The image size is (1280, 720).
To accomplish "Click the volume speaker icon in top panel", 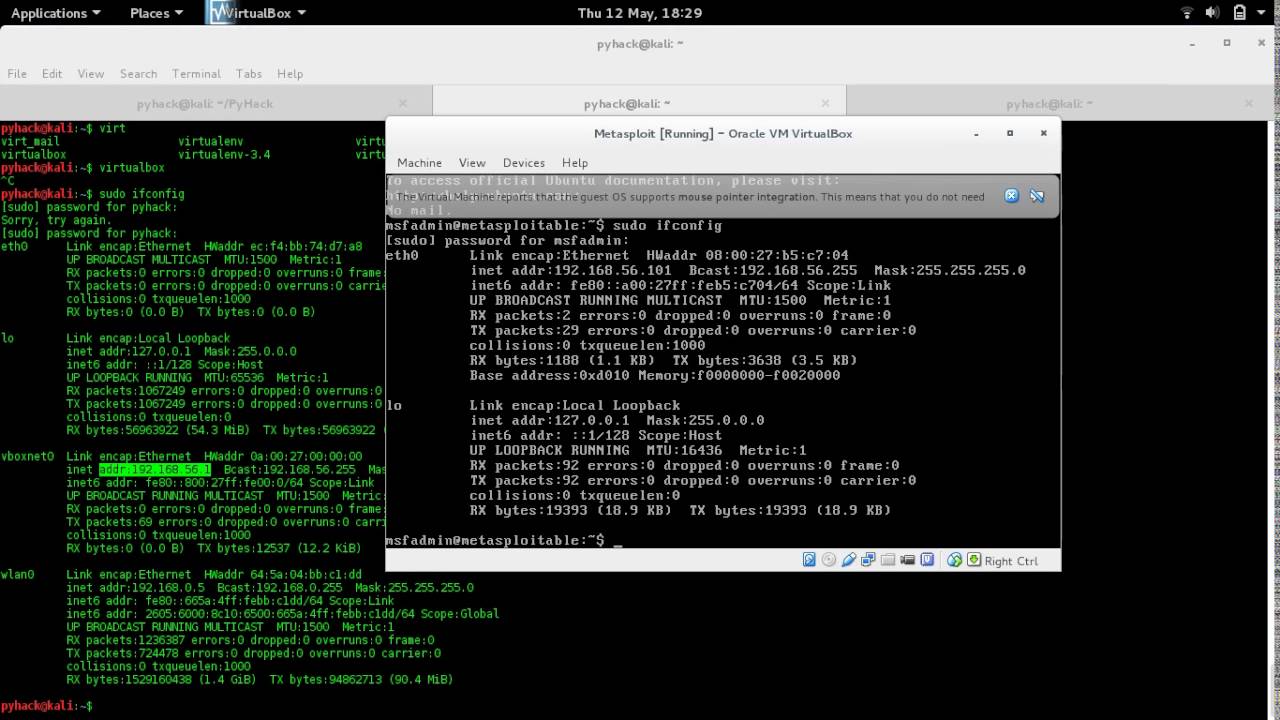I will [x=1212, y=13].
